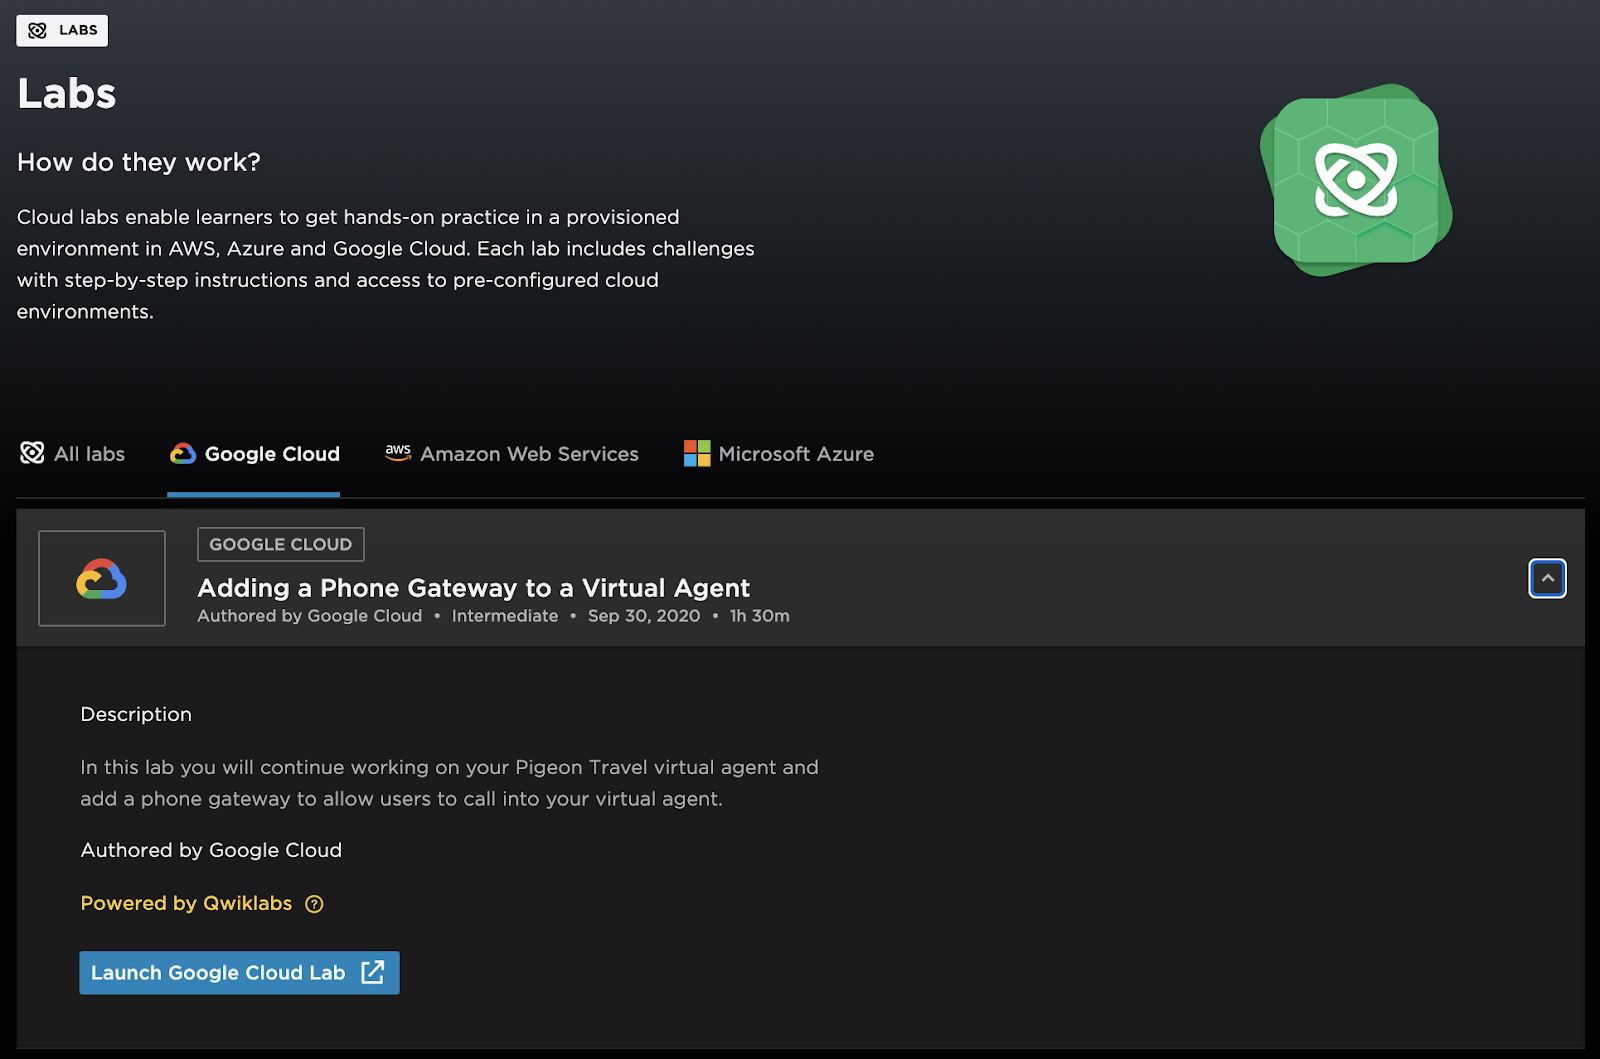Image resolution: width=1600 pixels, height=1059 pixels.
Task: Click the "How do they work?" heading
Action: pyautogui.click(x=139, y=162)
